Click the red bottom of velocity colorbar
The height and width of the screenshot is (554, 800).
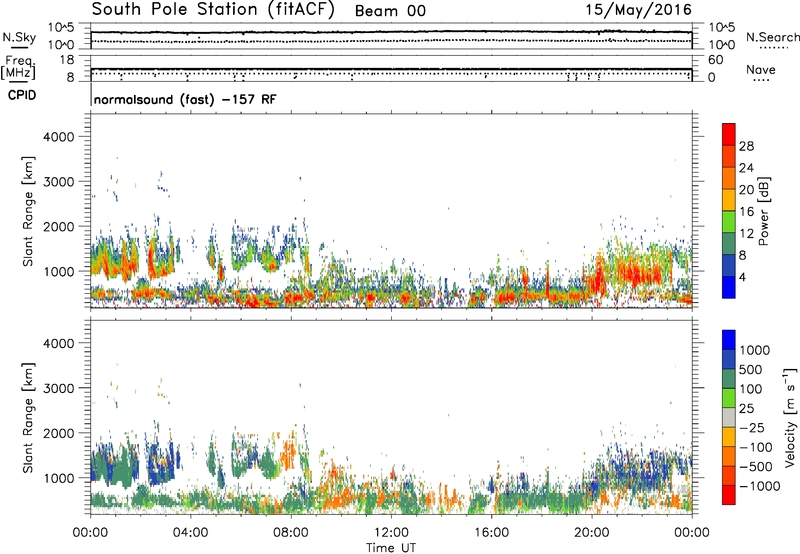[x=729, y=495]
